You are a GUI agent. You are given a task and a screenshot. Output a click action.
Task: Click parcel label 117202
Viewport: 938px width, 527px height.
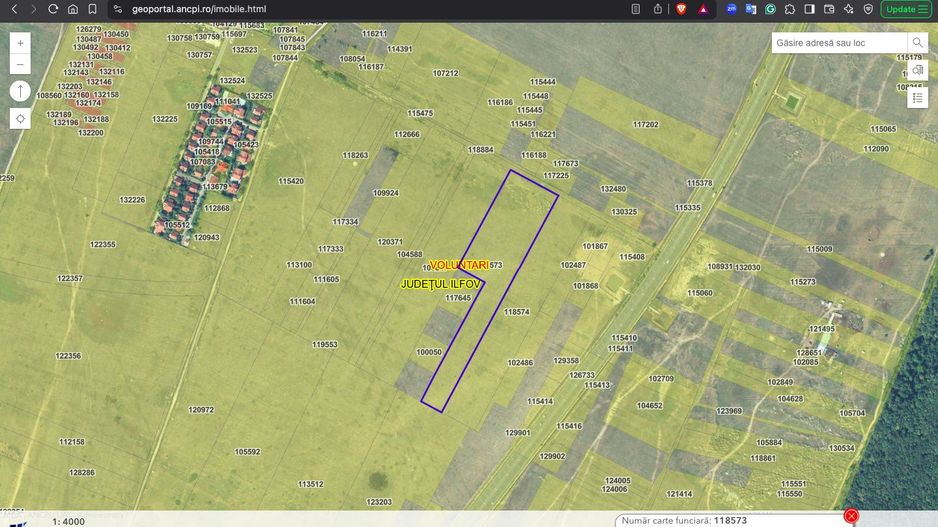pyautogui.click(x=645, y=124)
